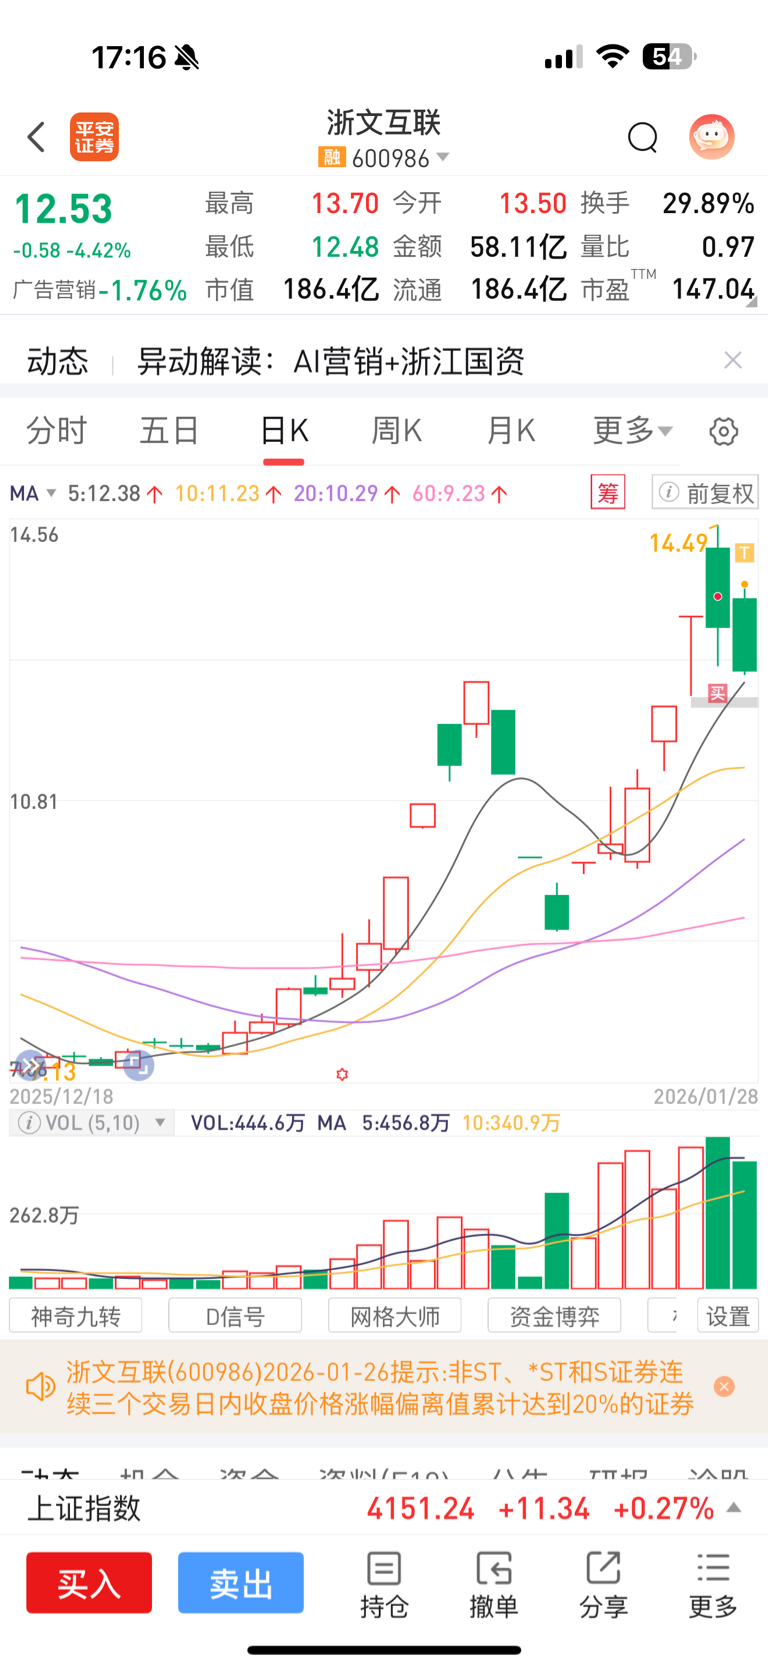768x1669 pixels.
Task: Open the avatar assistant icon
Action: 712,137
